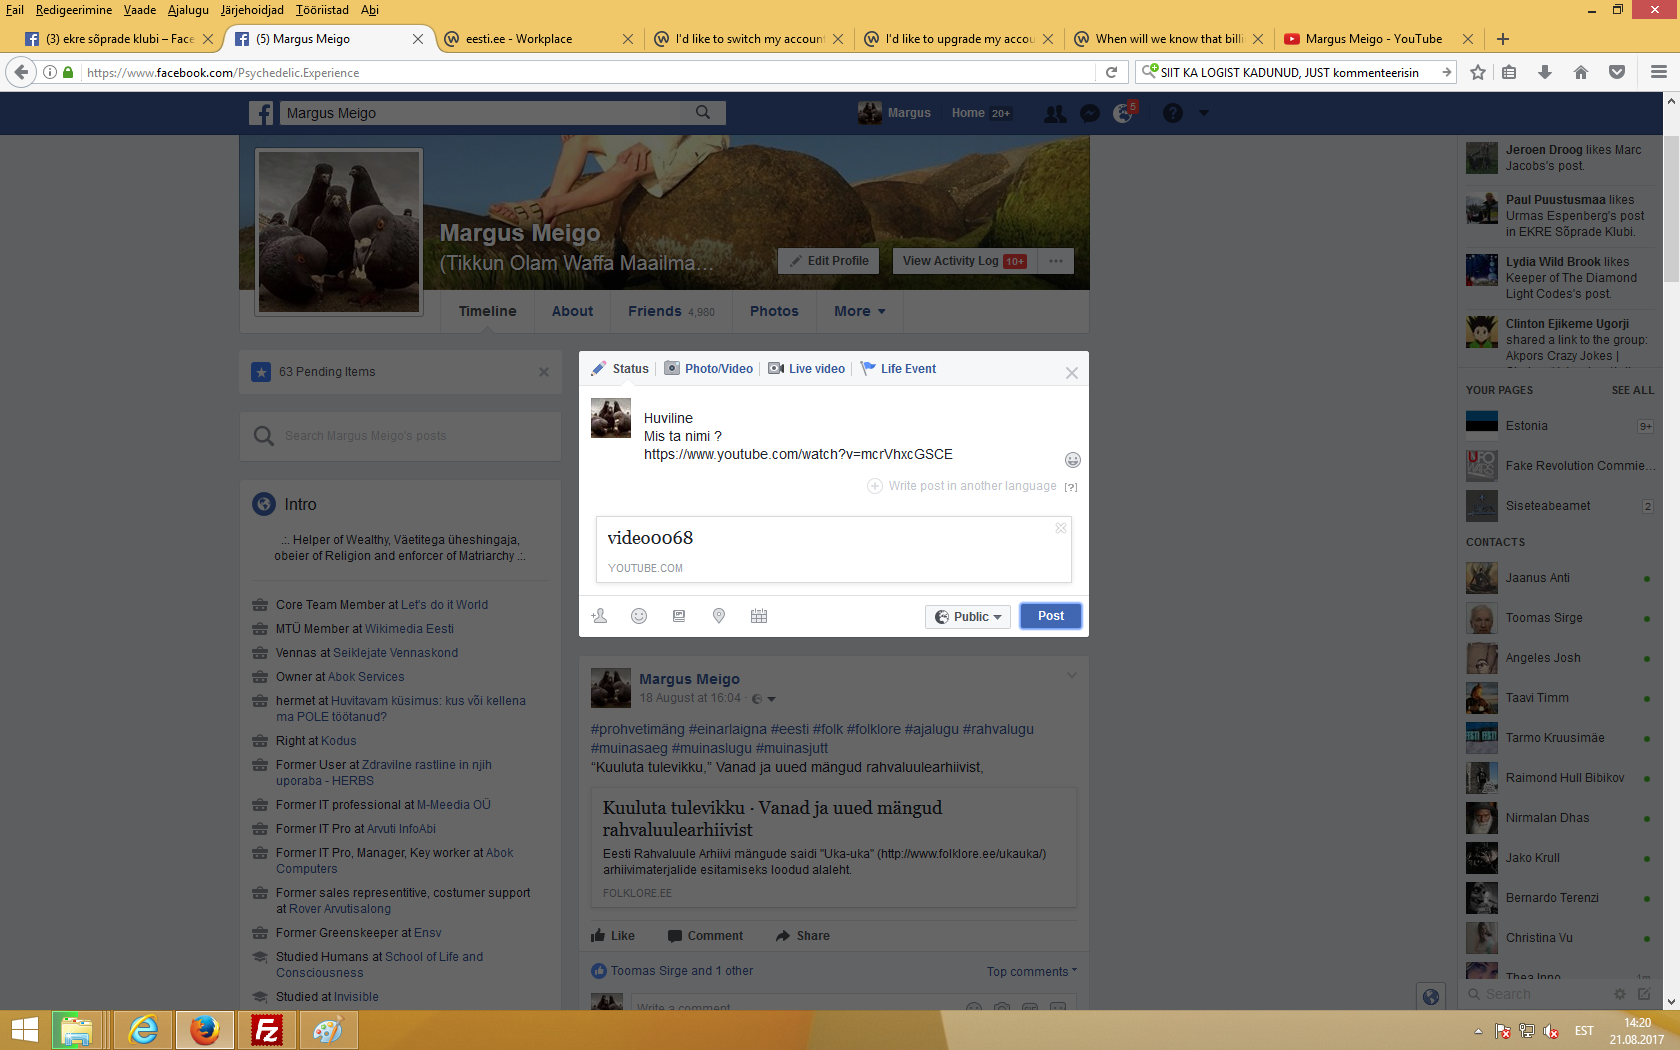Open the Public audience selector dropdown

pyautogui.click(x=968, y=617)
